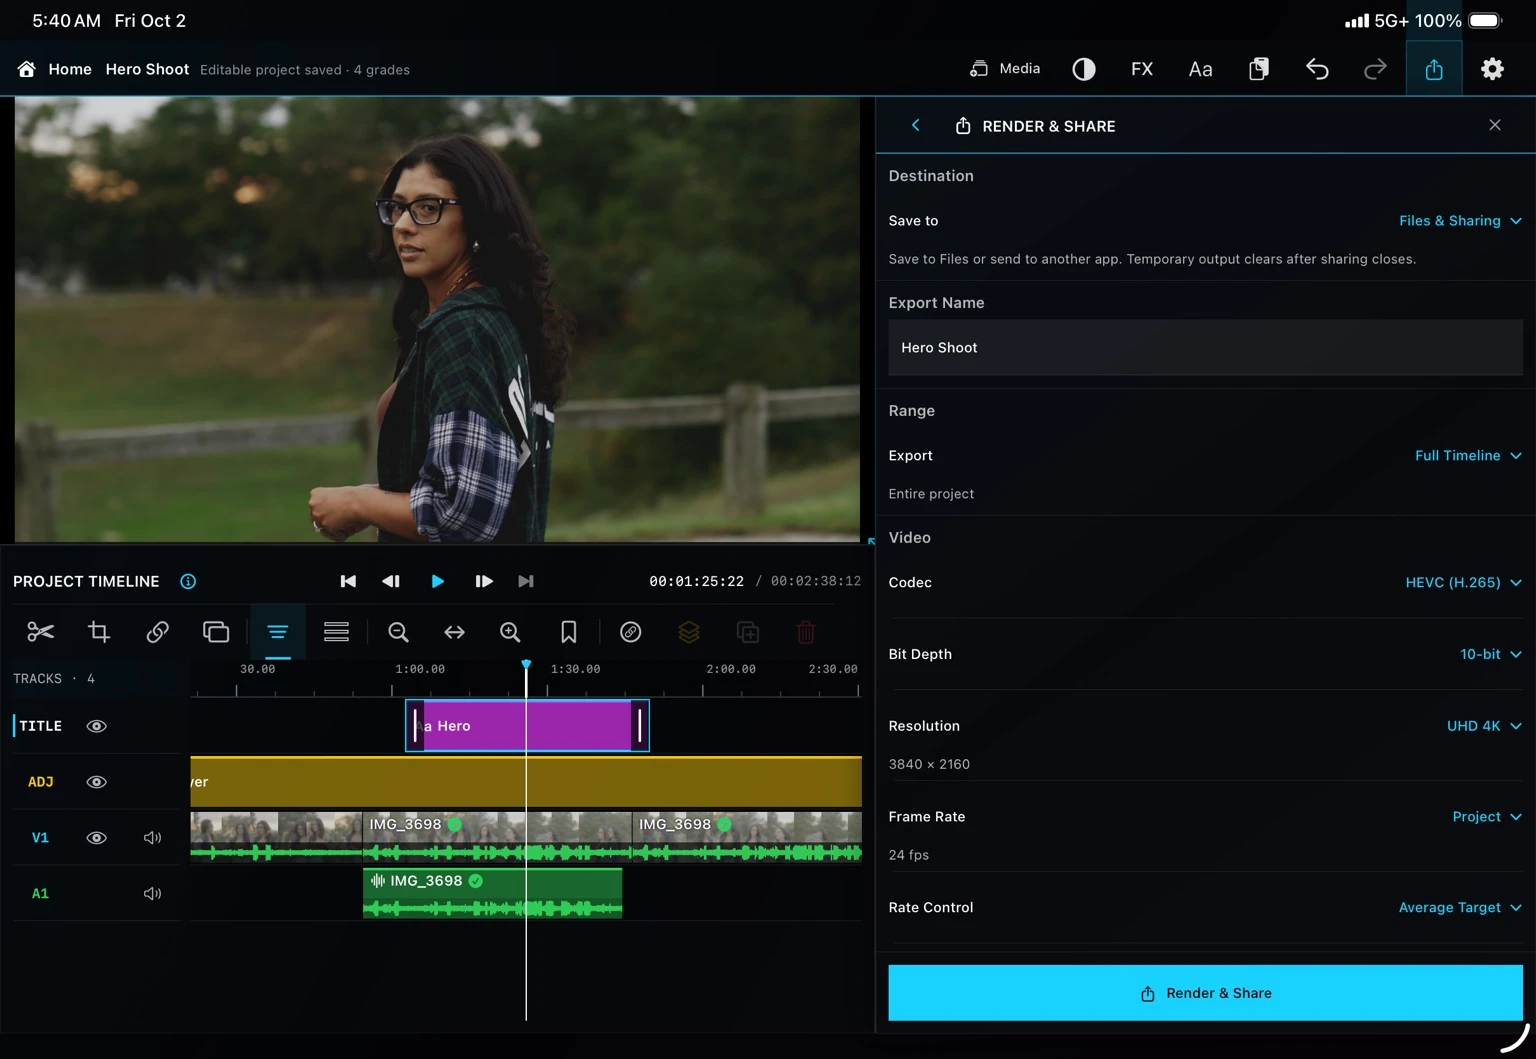Click the trash delete icon

coord(806,632)
